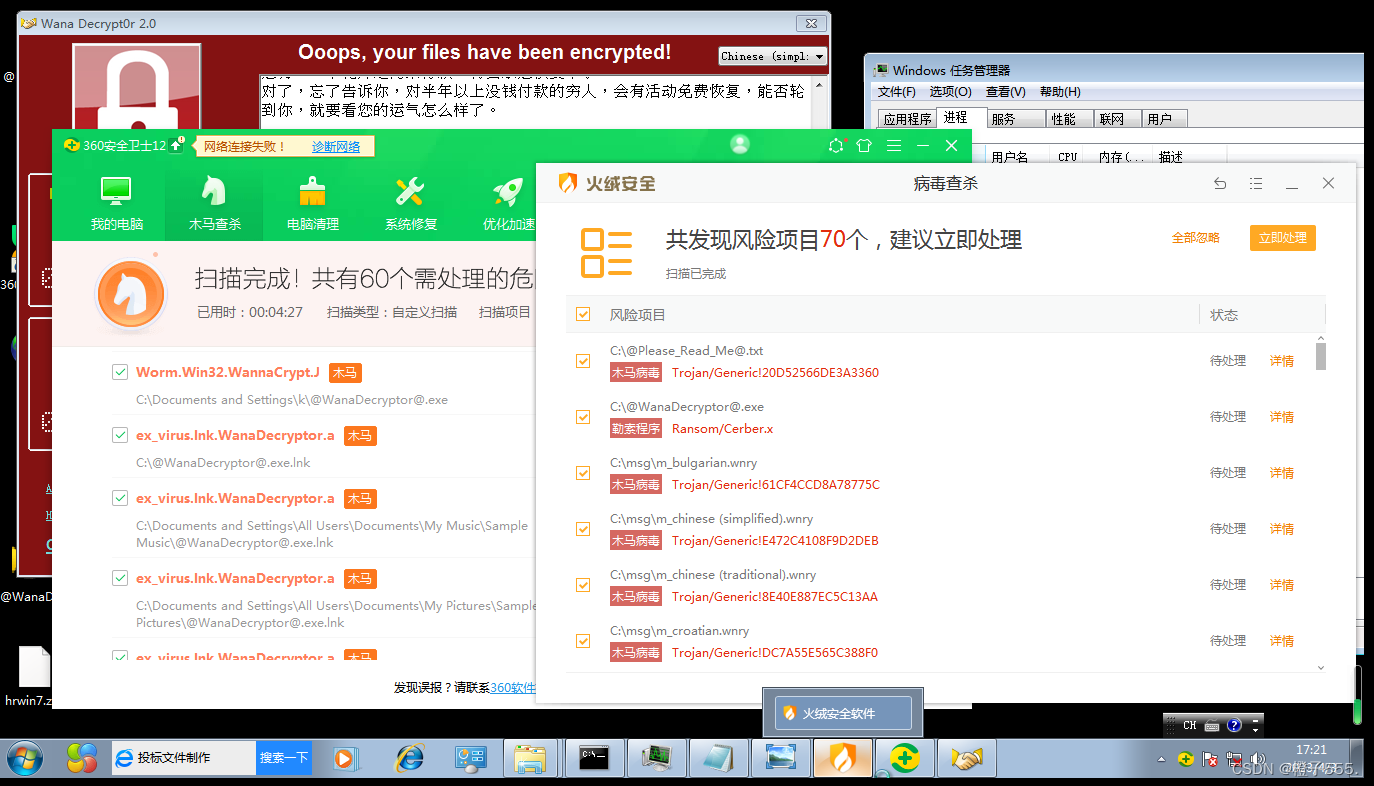Click the 360 upgrade arrow icon
1374x786 pixels.
[x=177, y=145]
